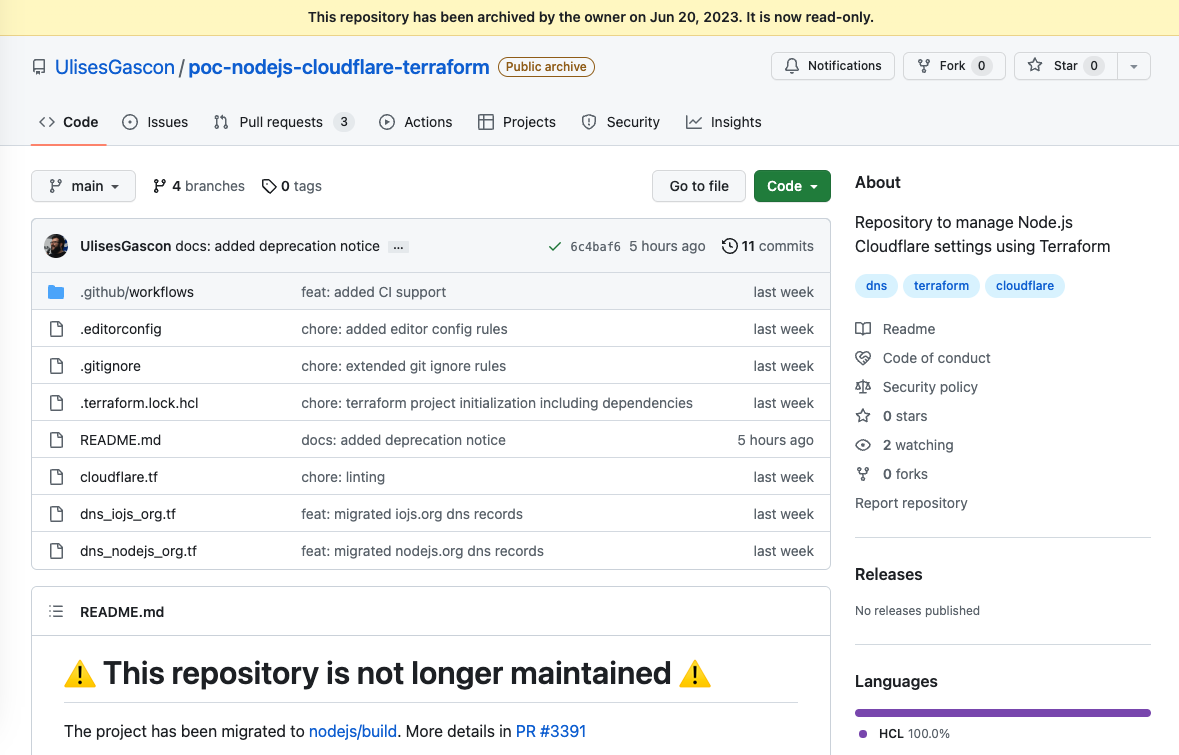This screenshot has width=1179, height=755.
Task: Open the star lists dropdown arrow
Action: click(x=1134, y=66)
